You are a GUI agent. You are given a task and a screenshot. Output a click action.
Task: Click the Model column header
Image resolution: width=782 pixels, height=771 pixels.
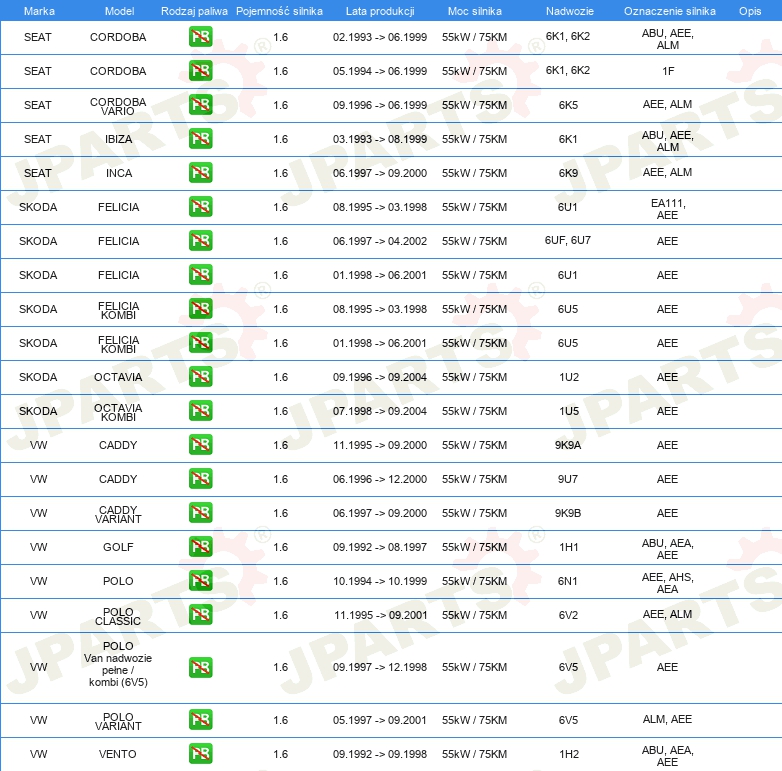pyautogui.click(x=119, y=11)
